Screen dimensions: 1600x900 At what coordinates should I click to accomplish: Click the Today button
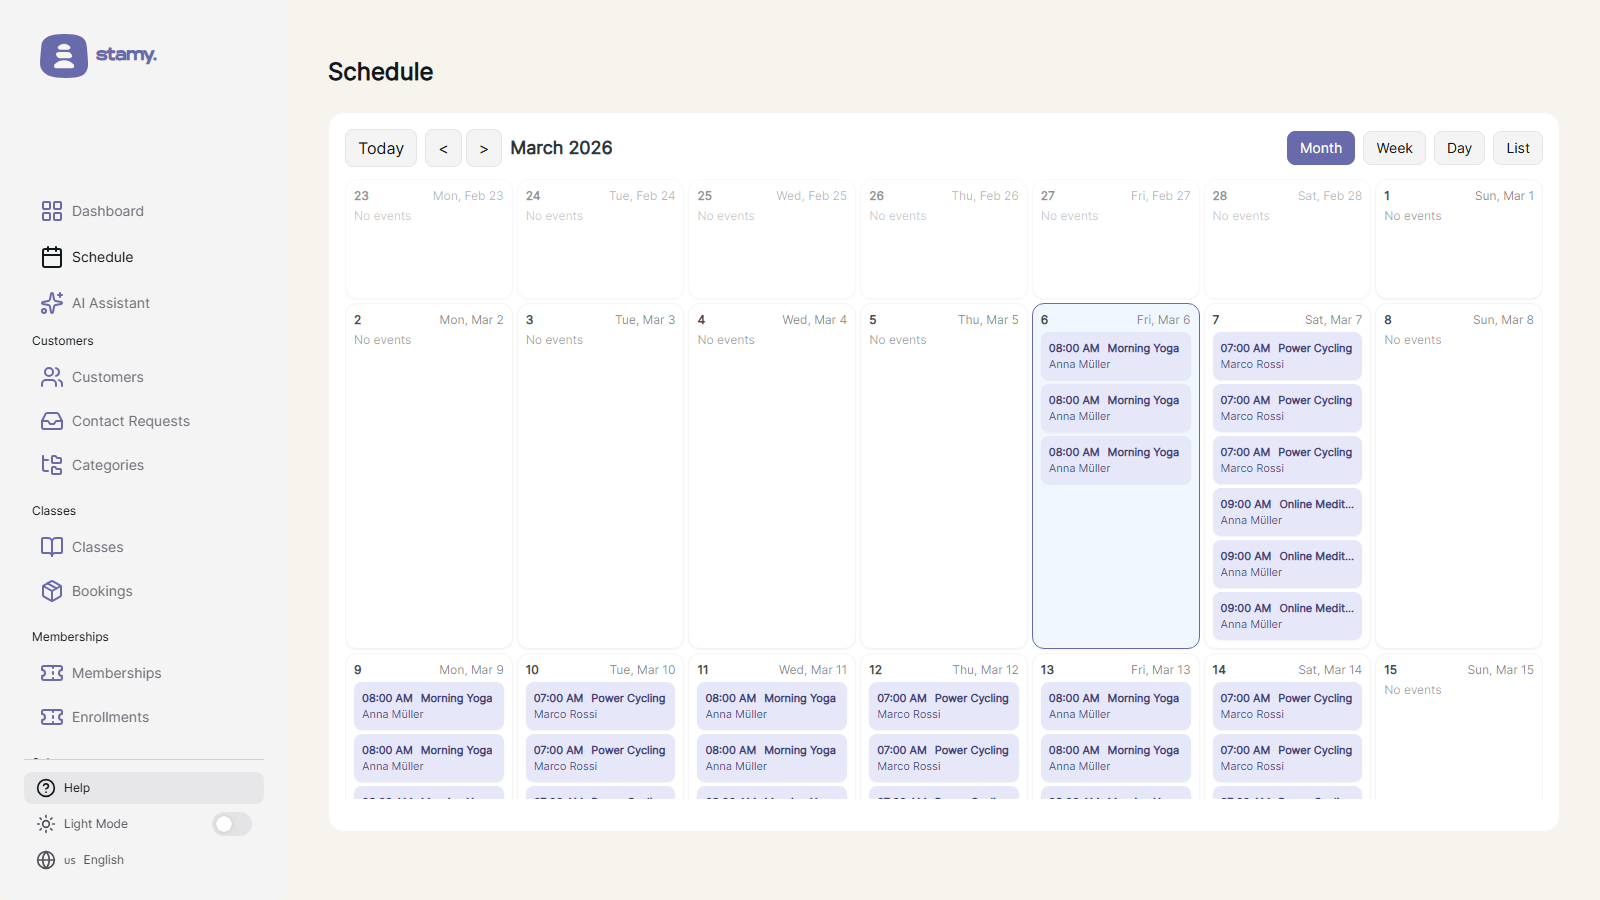click(x=381, y=149)
